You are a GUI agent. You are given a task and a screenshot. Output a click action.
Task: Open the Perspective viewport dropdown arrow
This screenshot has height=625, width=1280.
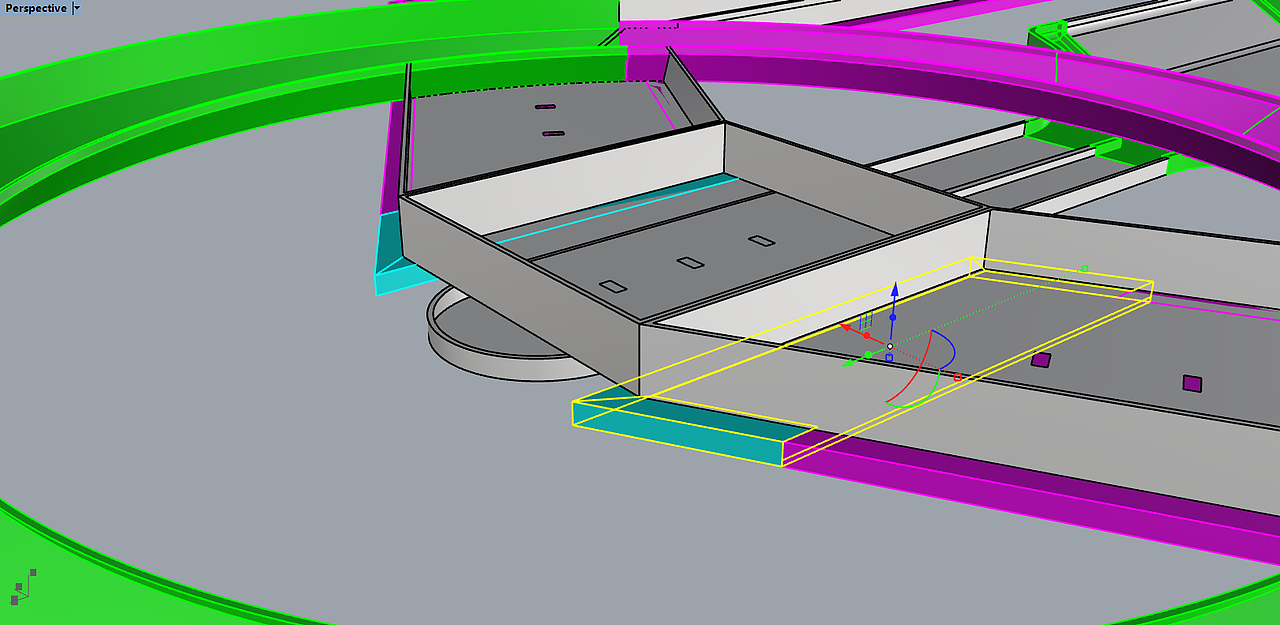click(78, 8)
